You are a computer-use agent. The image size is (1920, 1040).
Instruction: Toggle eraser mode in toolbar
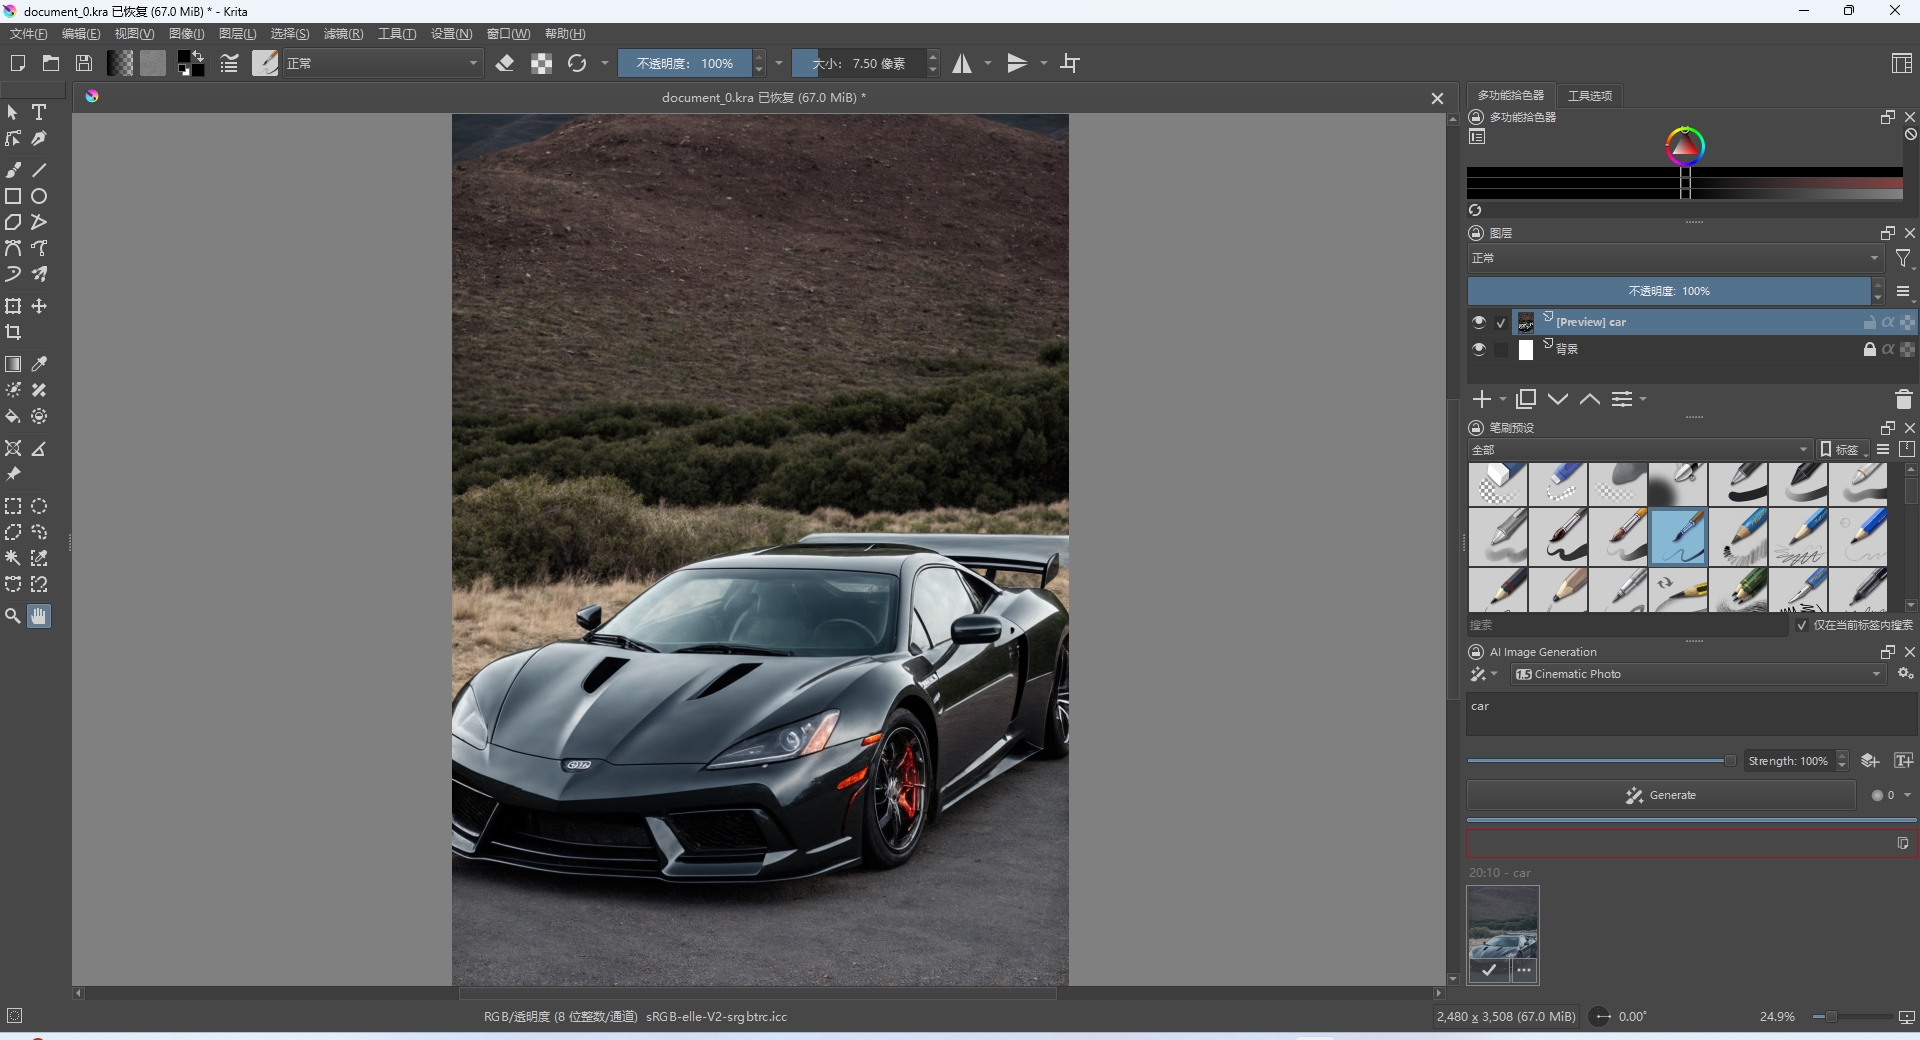pos(505,64)
